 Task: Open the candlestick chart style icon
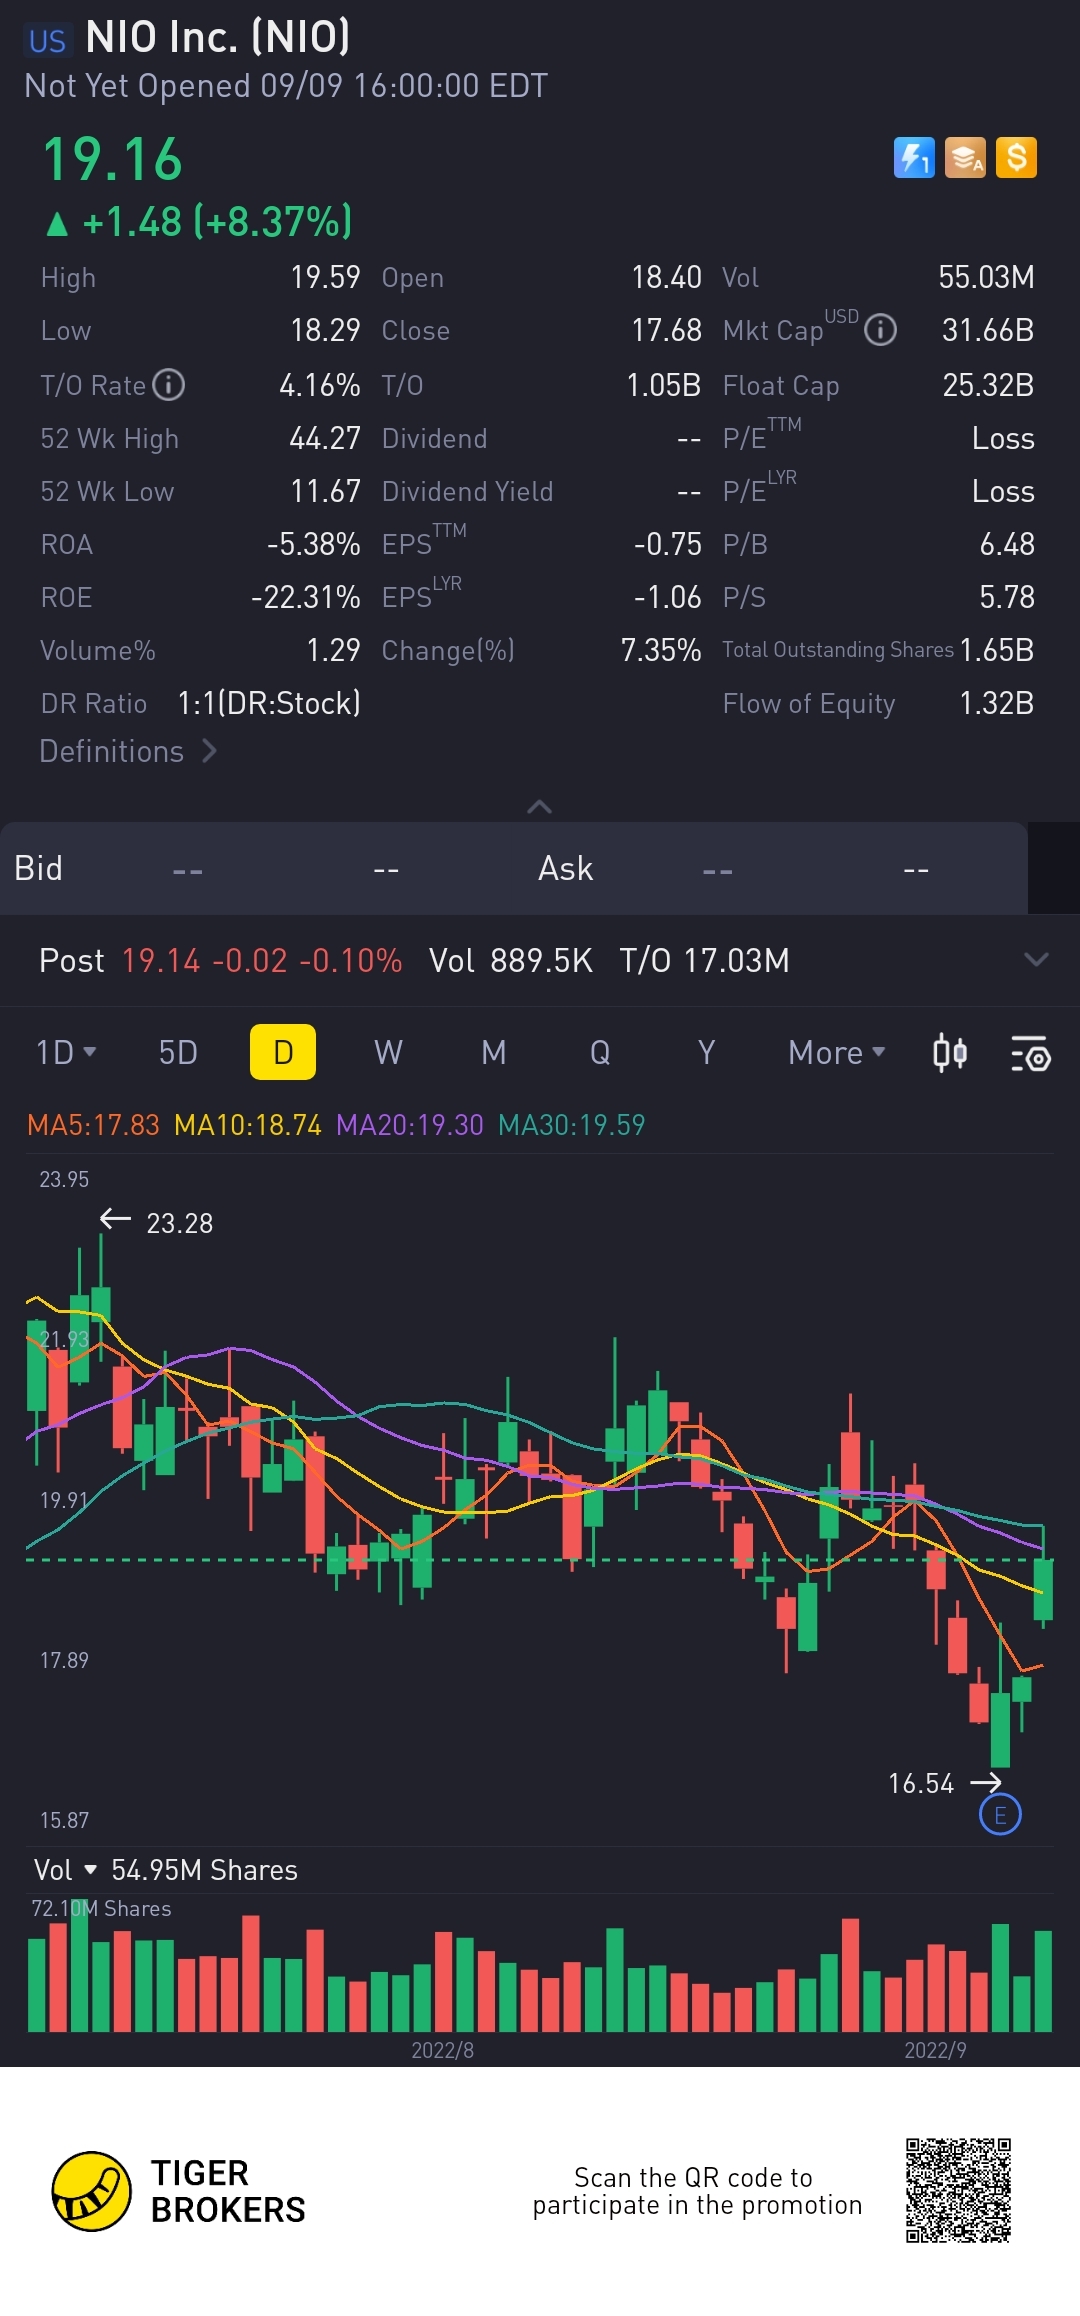(949, 1053)
